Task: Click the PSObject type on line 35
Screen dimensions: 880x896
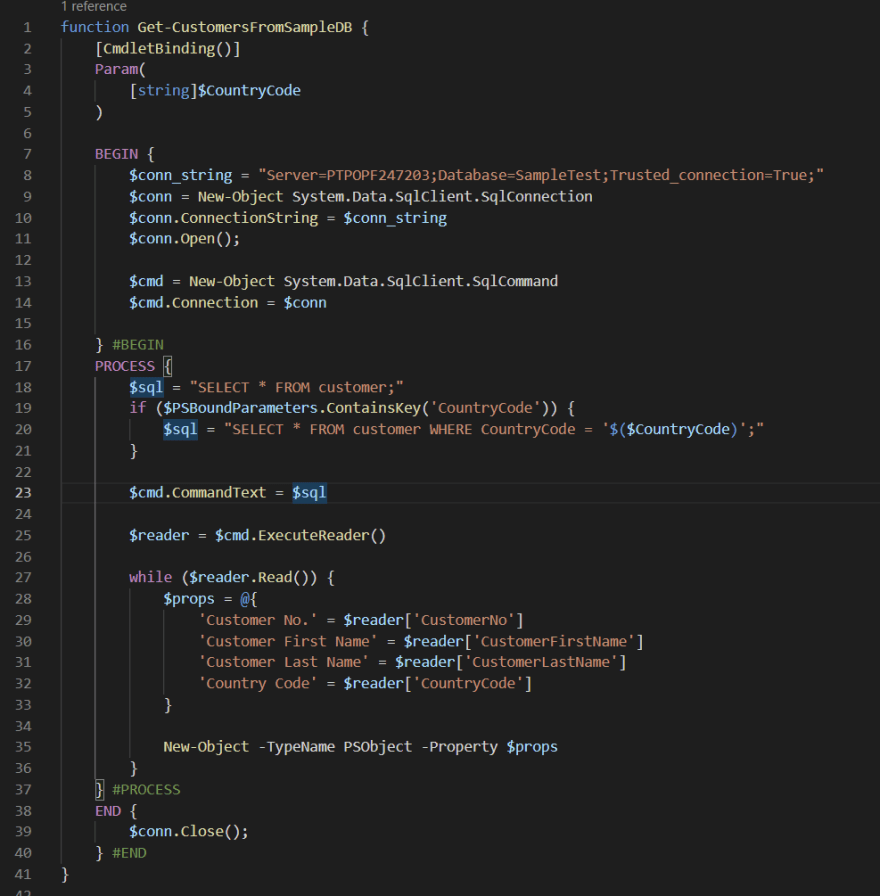Action: pos(378,747)
